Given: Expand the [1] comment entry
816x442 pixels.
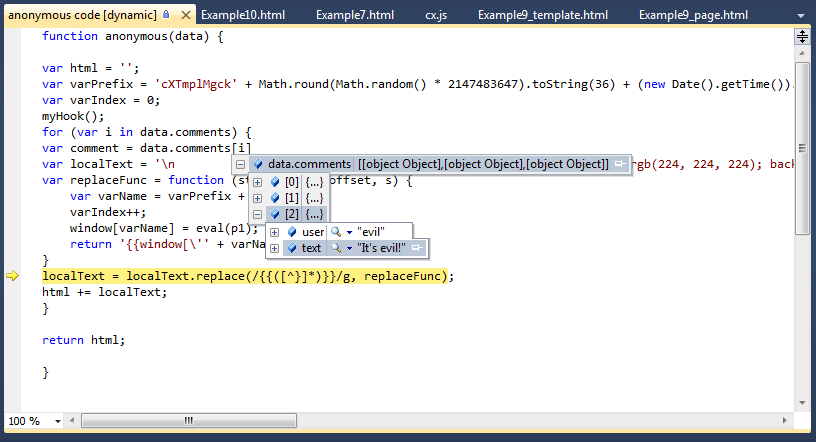Looking at the screenshot, I should click(x=257, y=198).
